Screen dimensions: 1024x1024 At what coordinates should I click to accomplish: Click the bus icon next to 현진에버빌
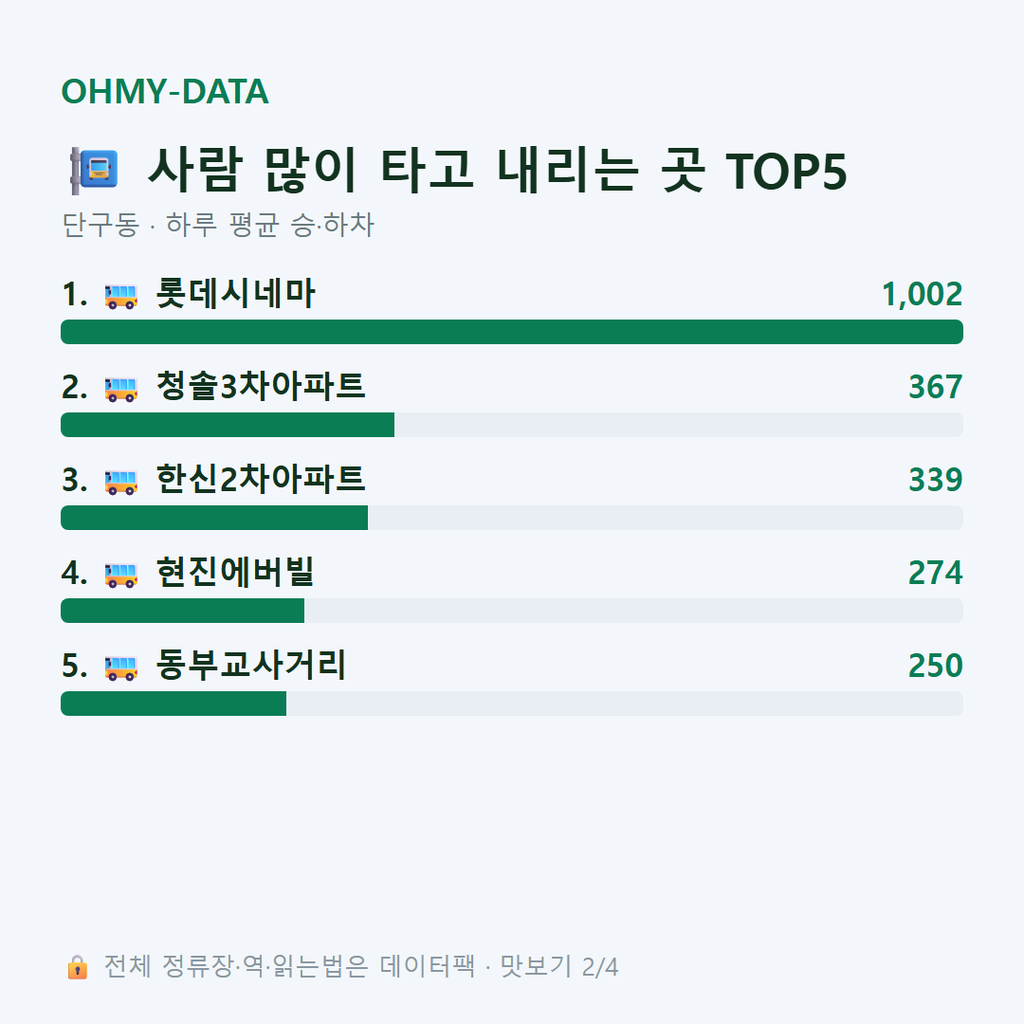pyautogui.click(x=121, y=575)
